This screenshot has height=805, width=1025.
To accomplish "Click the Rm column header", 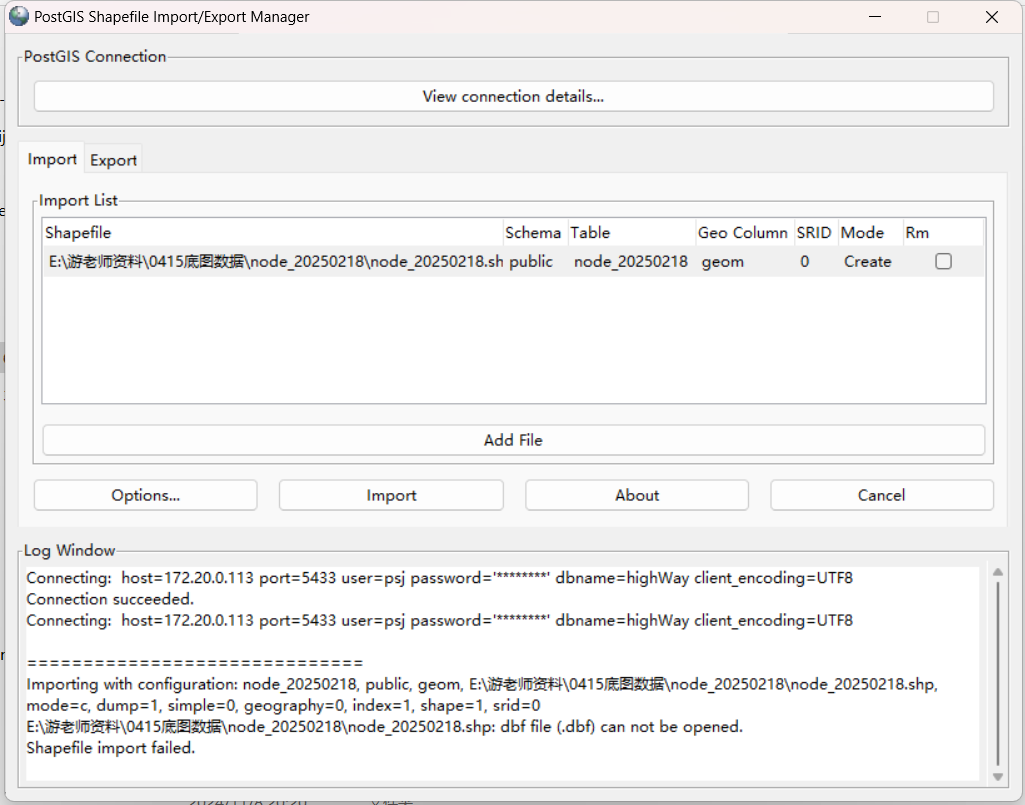I will pos(943,233).
